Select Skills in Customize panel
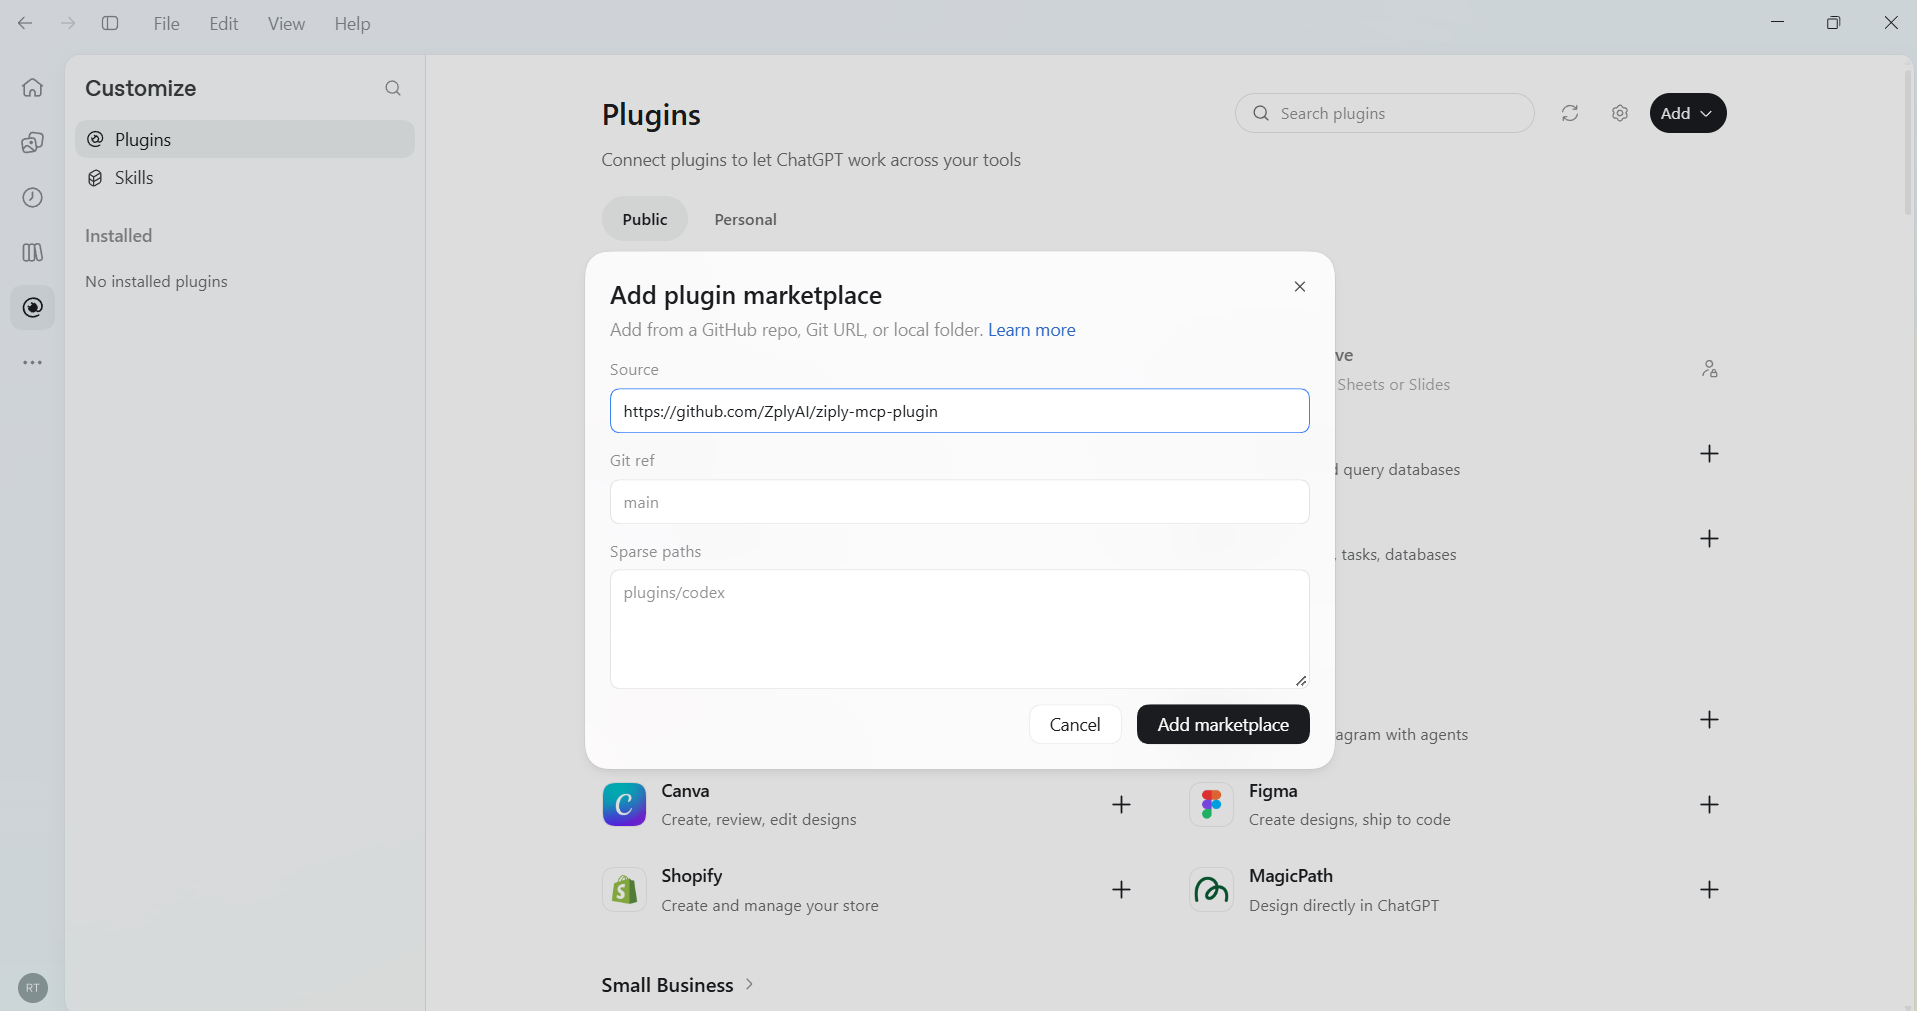This screenshot has width=1917, height=1011. (x=245, y=178)
